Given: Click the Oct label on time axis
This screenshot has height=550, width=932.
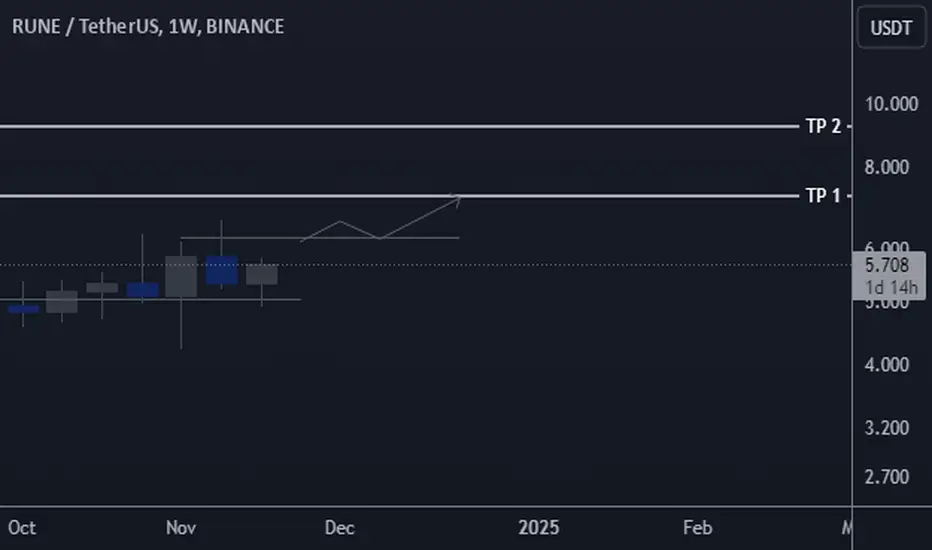Looking at the screenshot, I should point(22,527).
